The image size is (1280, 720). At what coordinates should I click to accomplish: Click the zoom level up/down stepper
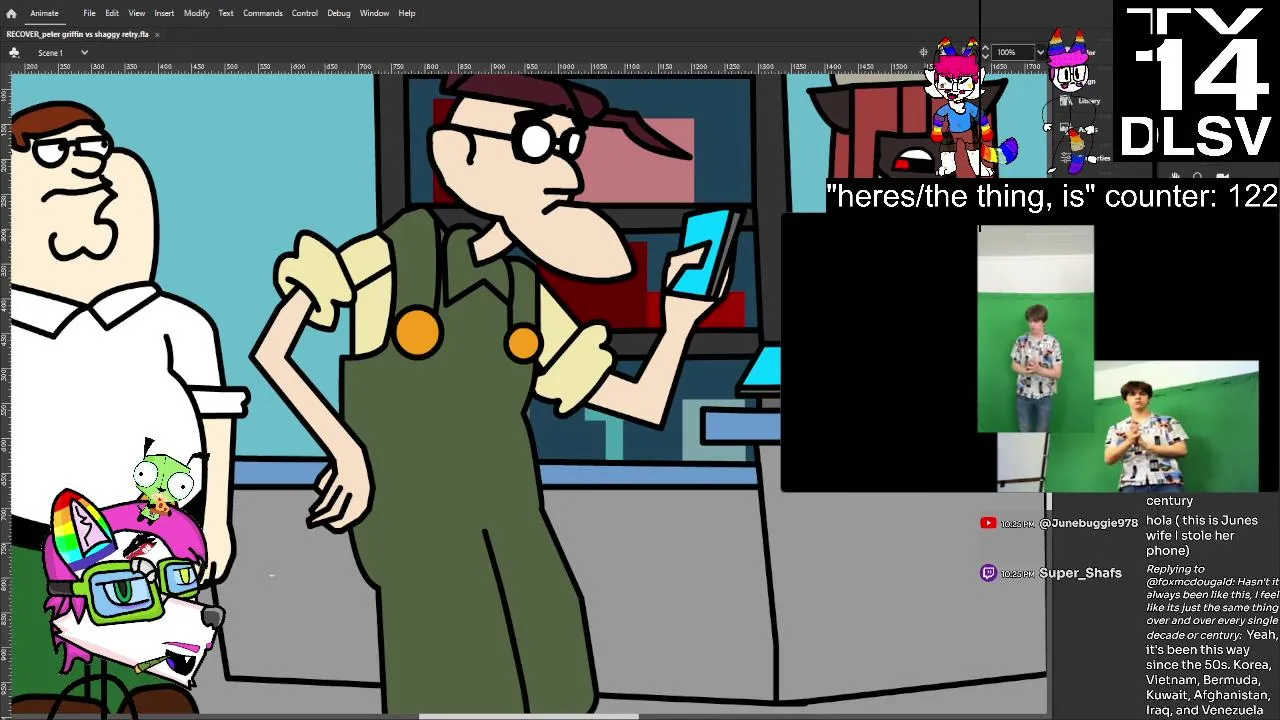tap(986, 52)
